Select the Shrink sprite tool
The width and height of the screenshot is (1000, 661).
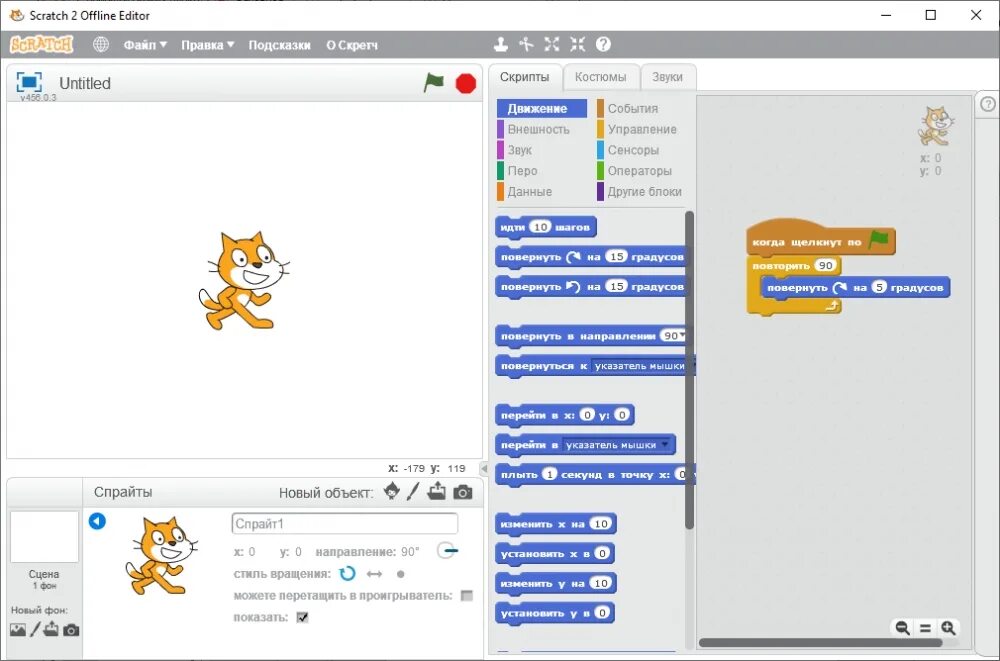click(x=577, y=44)
